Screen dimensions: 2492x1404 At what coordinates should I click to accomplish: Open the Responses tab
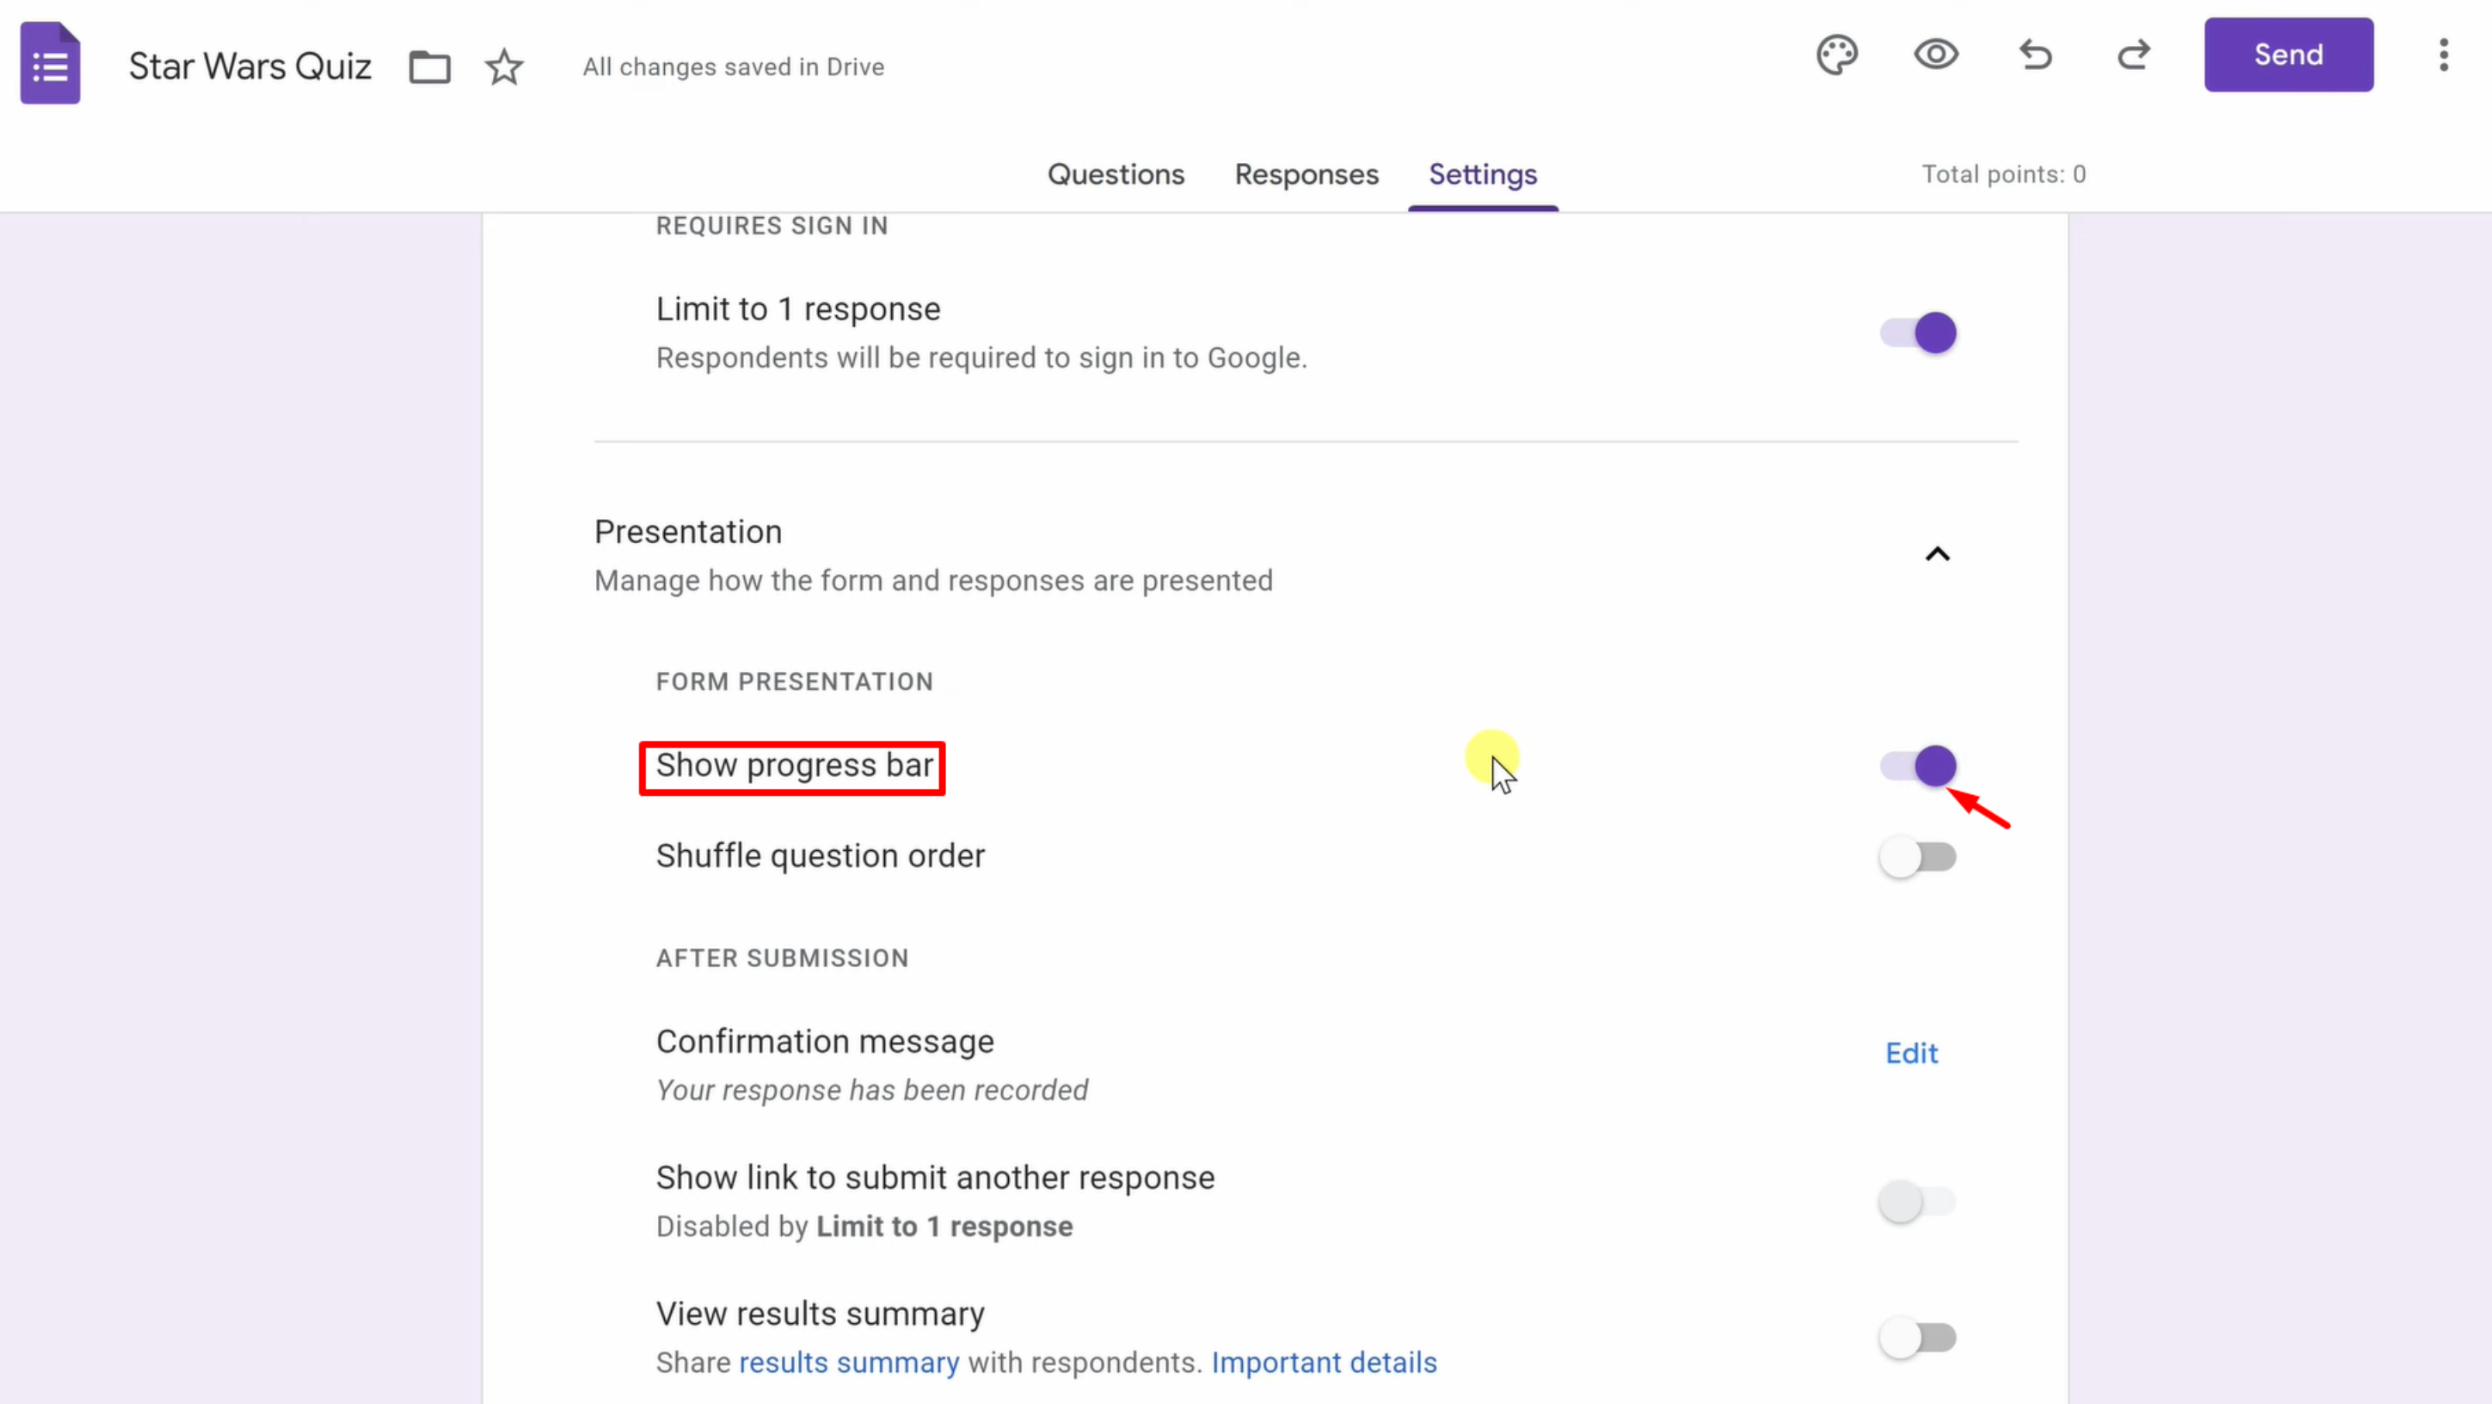click(1306, 174)
